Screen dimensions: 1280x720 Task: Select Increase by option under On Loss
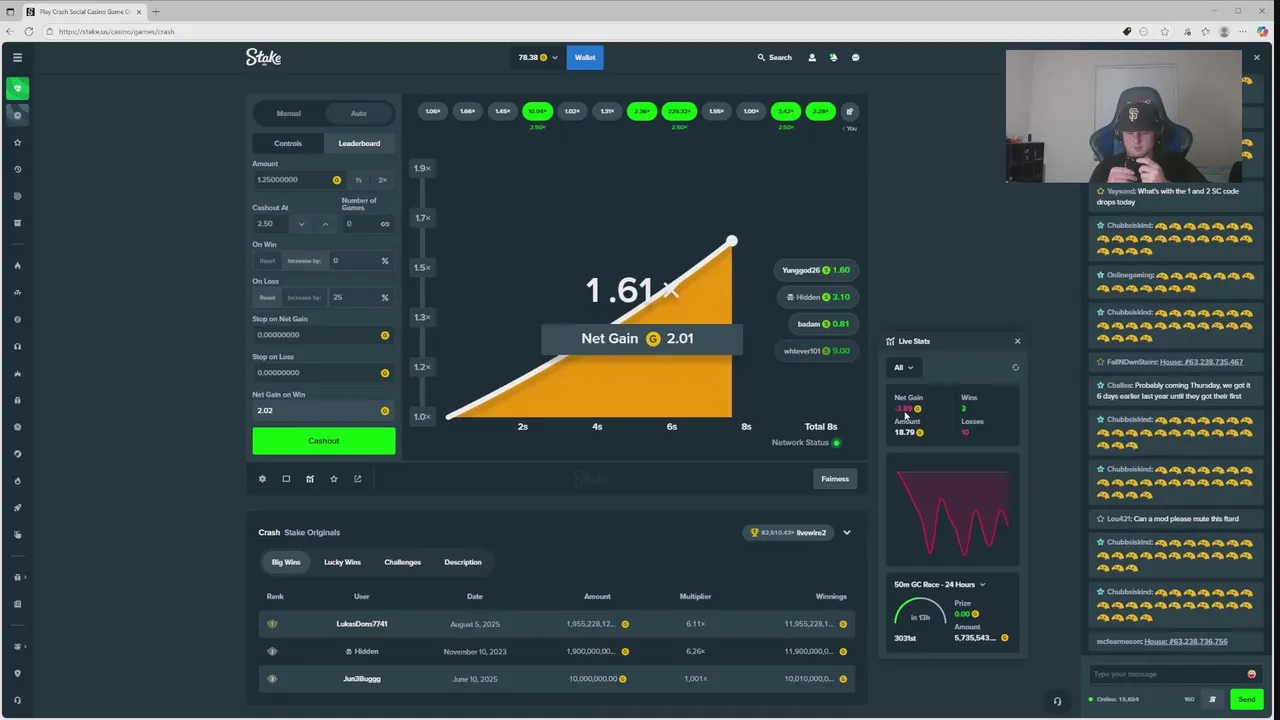[x=304, y=298]
